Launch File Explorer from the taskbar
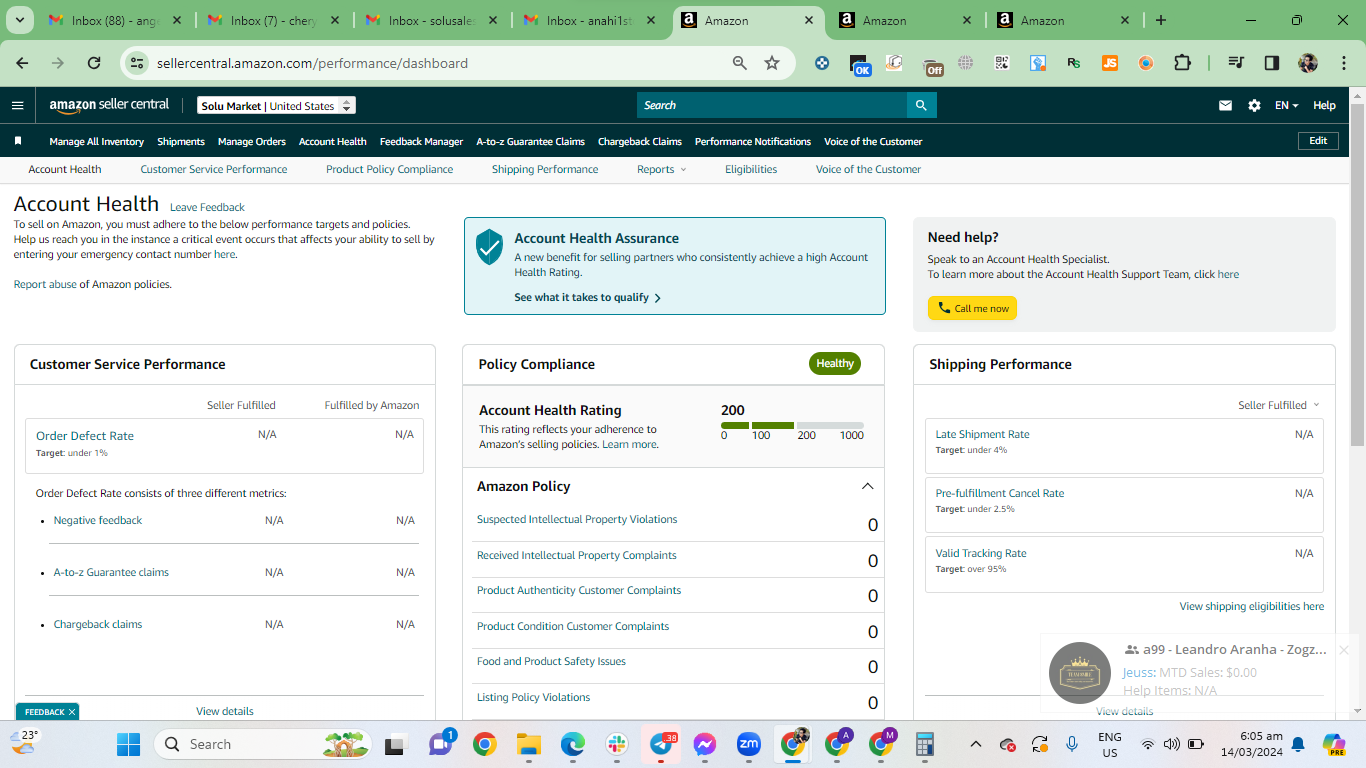Screen dimensions: 1366x768 pyautogui.click(x=528, y=744)
